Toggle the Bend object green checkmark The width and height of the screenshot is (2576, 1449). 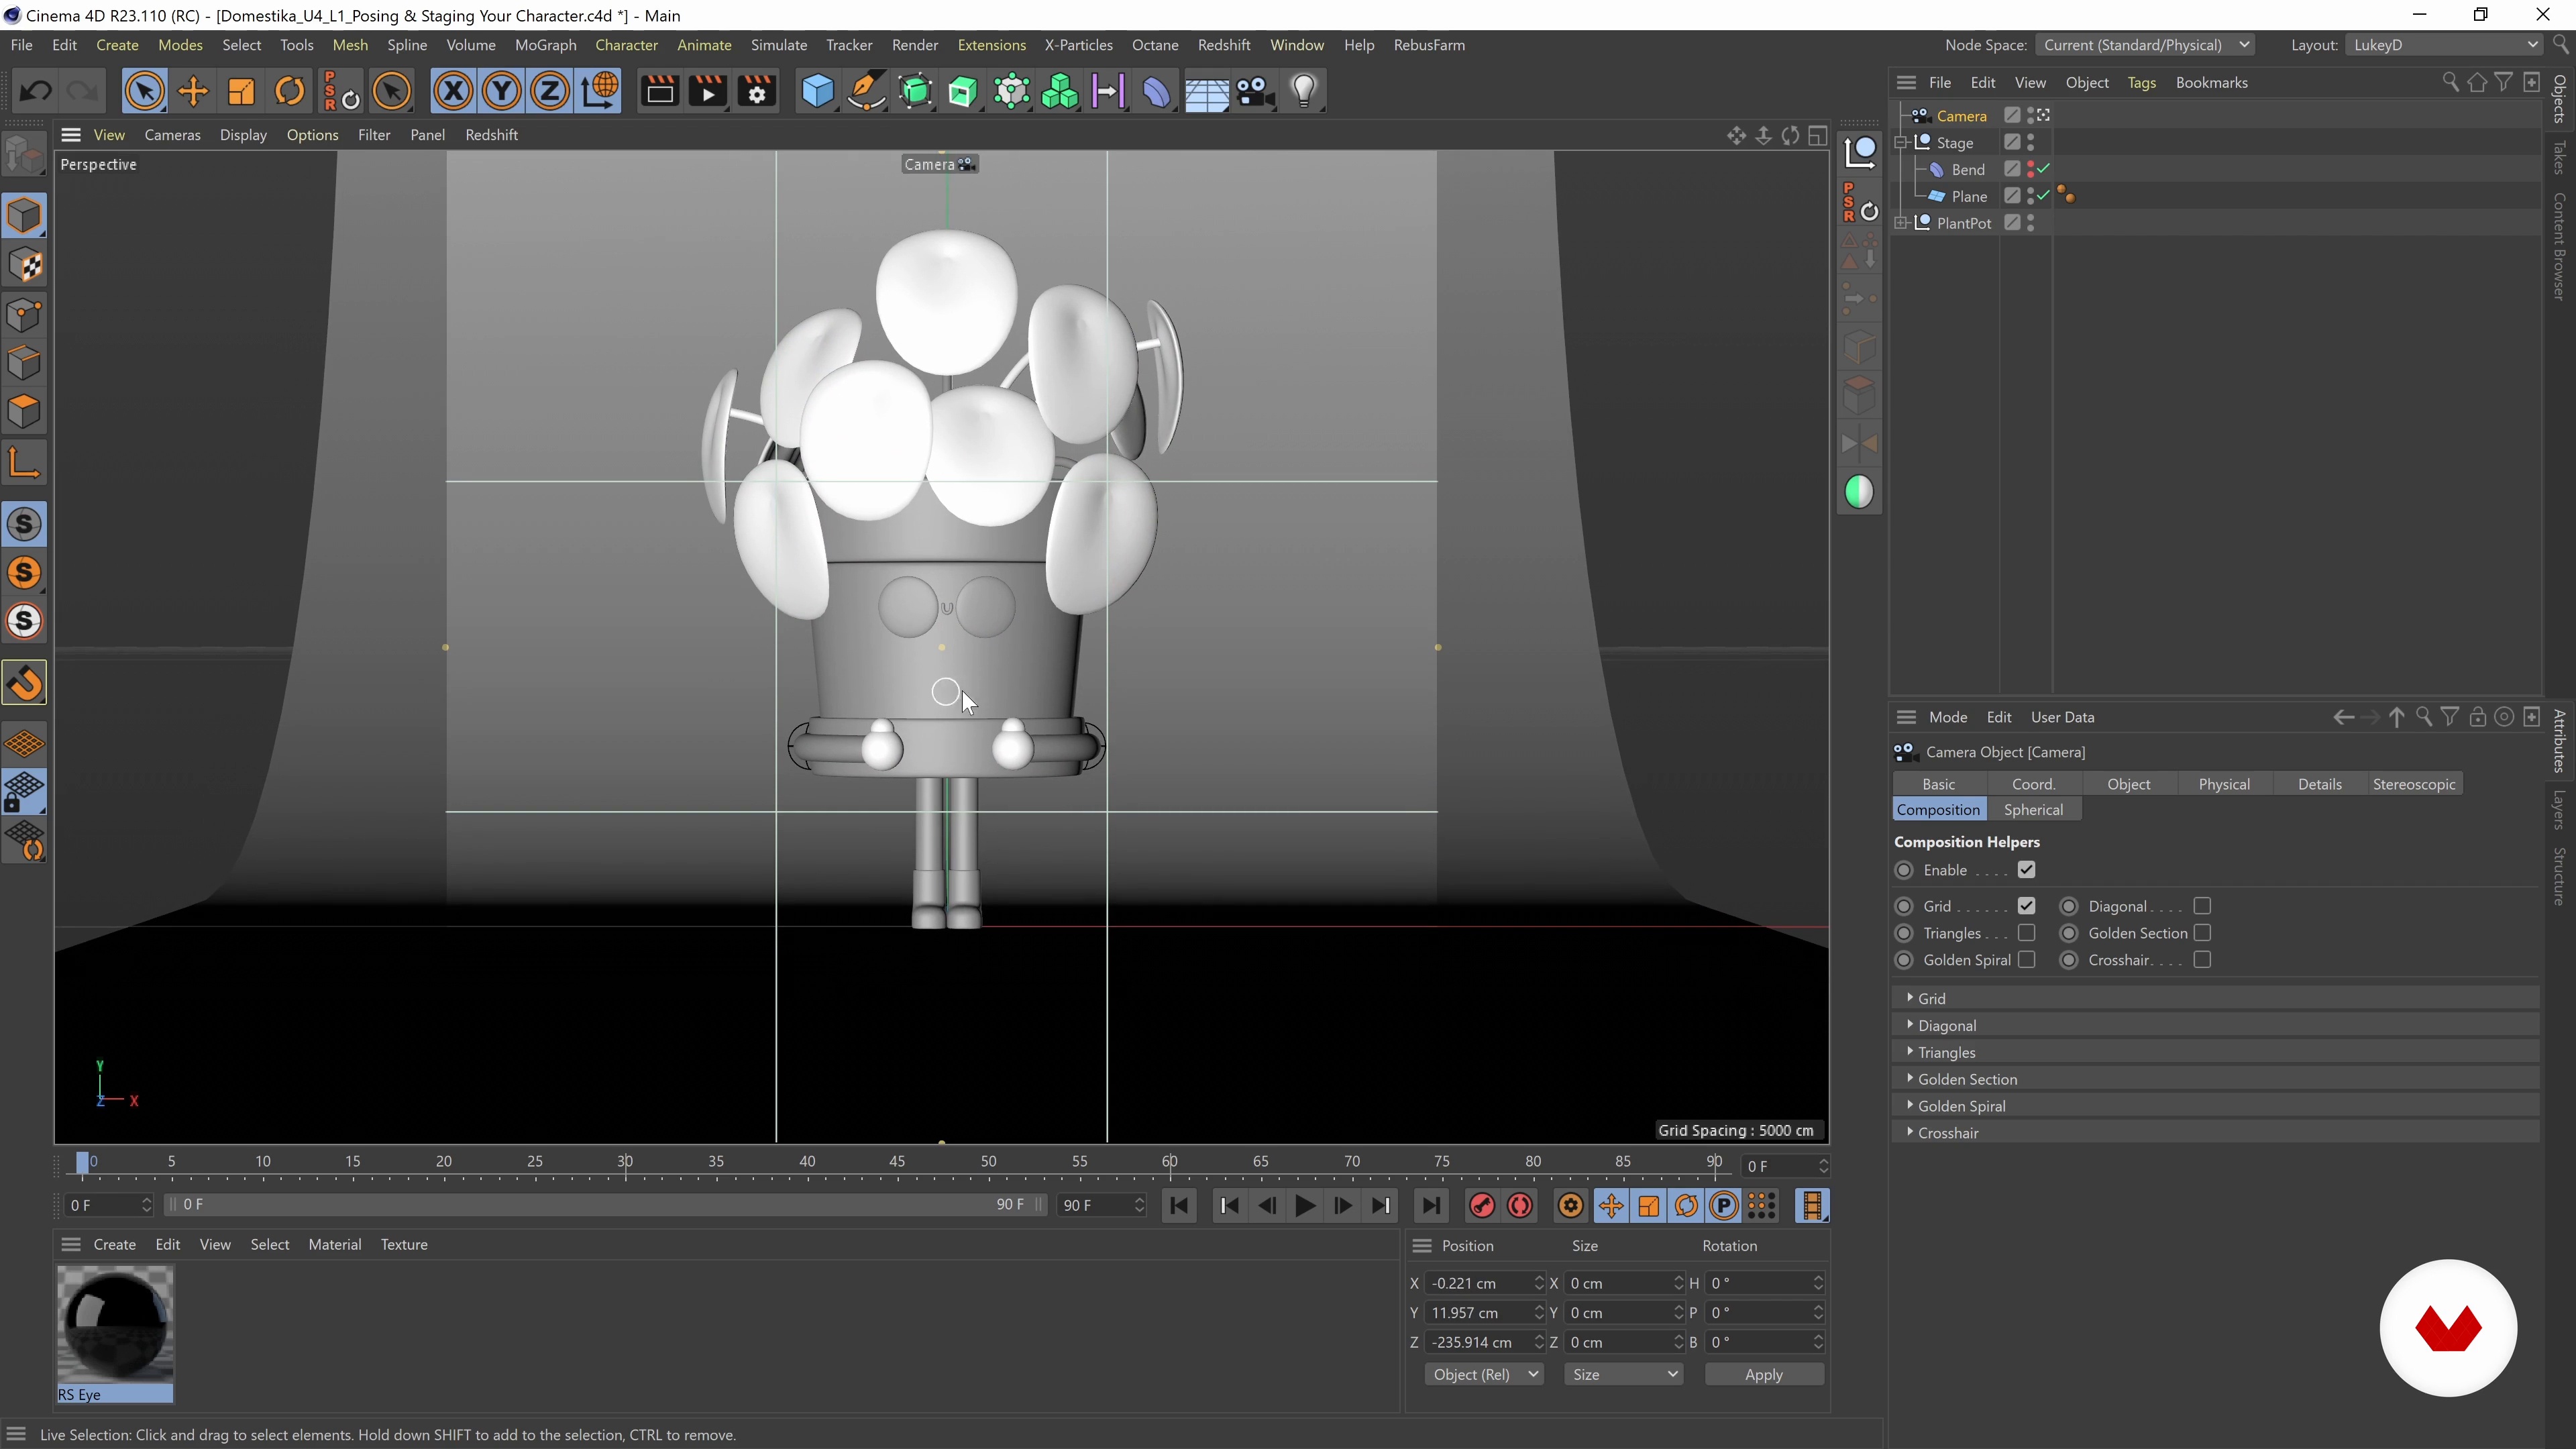tap(2044, 169)
